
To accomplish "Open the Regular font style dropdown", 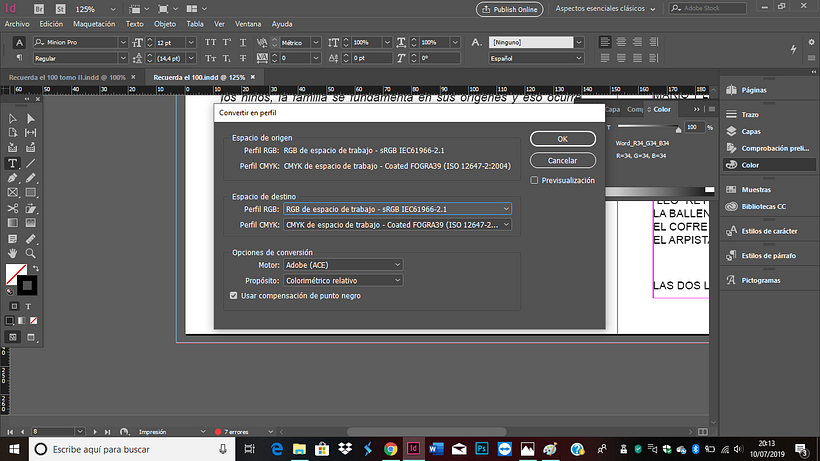I will click(x=123, y=58).
